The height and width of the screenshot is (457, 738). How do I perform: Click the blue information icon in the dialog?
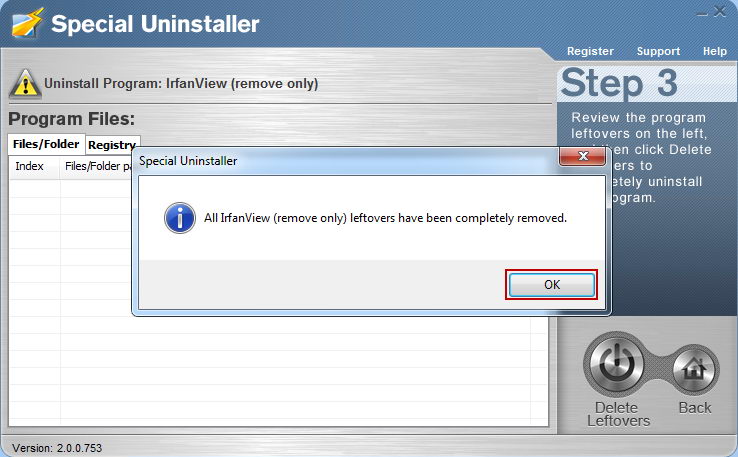coord(180,218)
